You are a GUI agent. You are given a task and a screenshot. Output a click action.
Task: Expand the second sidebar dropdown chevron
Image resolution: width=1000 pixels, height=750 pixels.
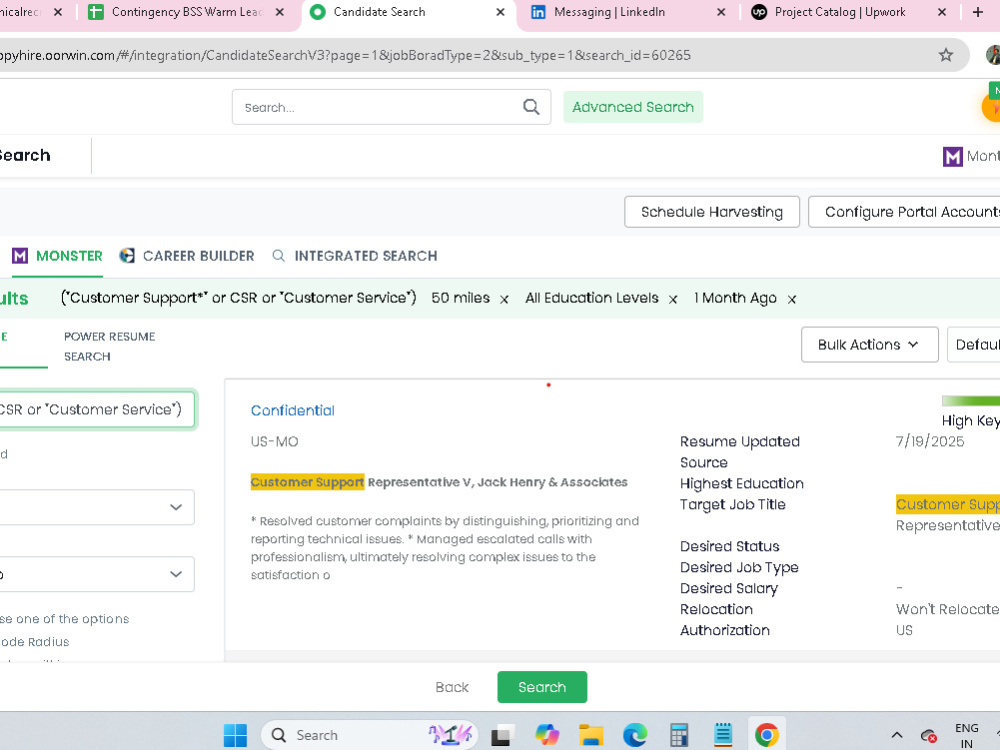[176, 574]
